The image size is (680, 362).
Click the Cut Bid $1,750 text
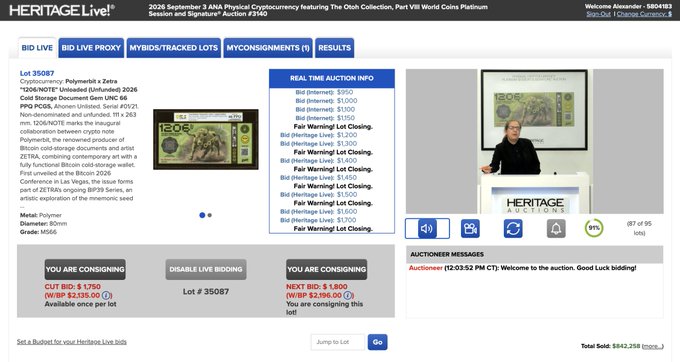pyautogui.click(x=72, y=287)
